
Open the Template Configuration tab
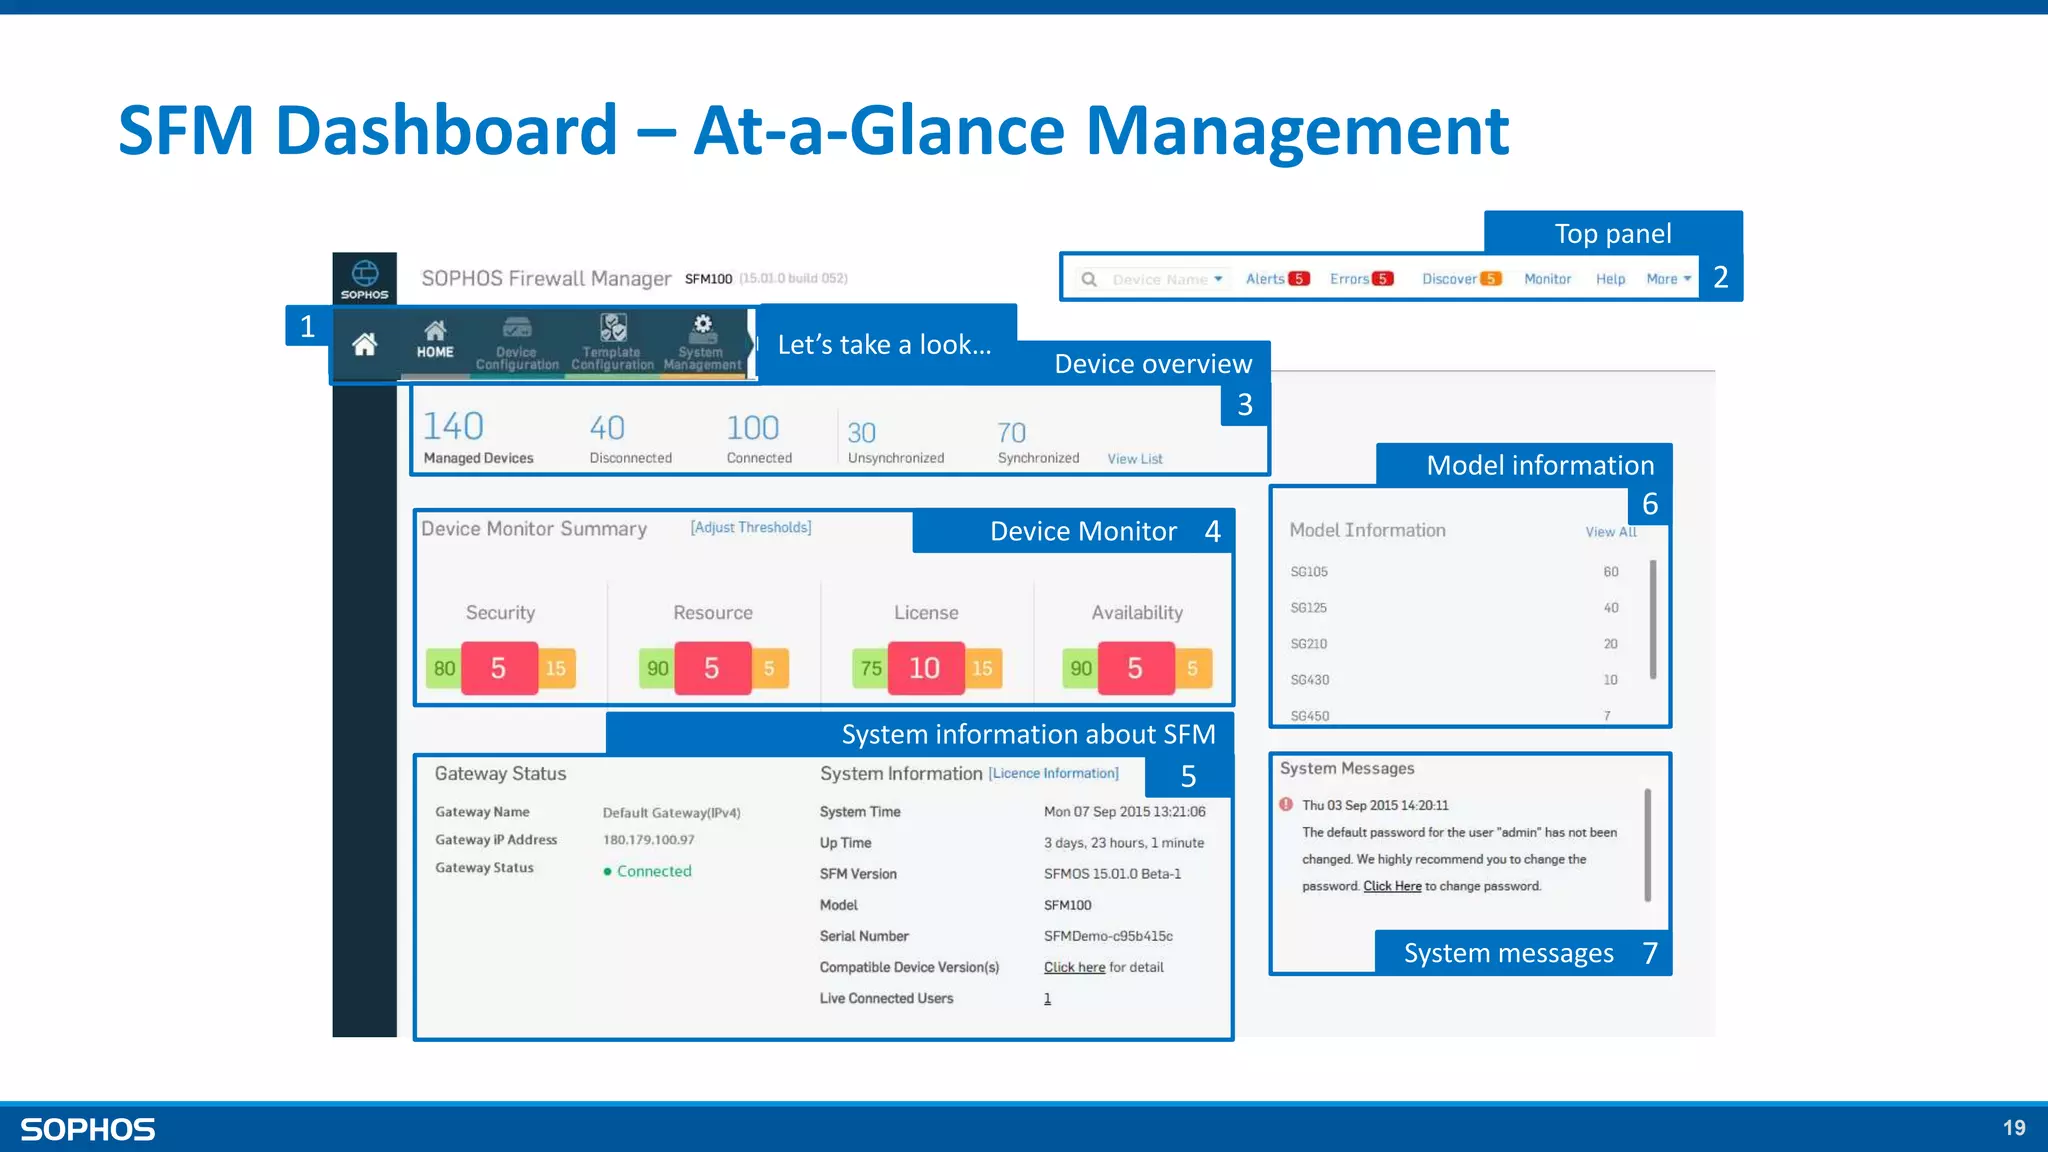pyautogui.click(x=612, y=343)
